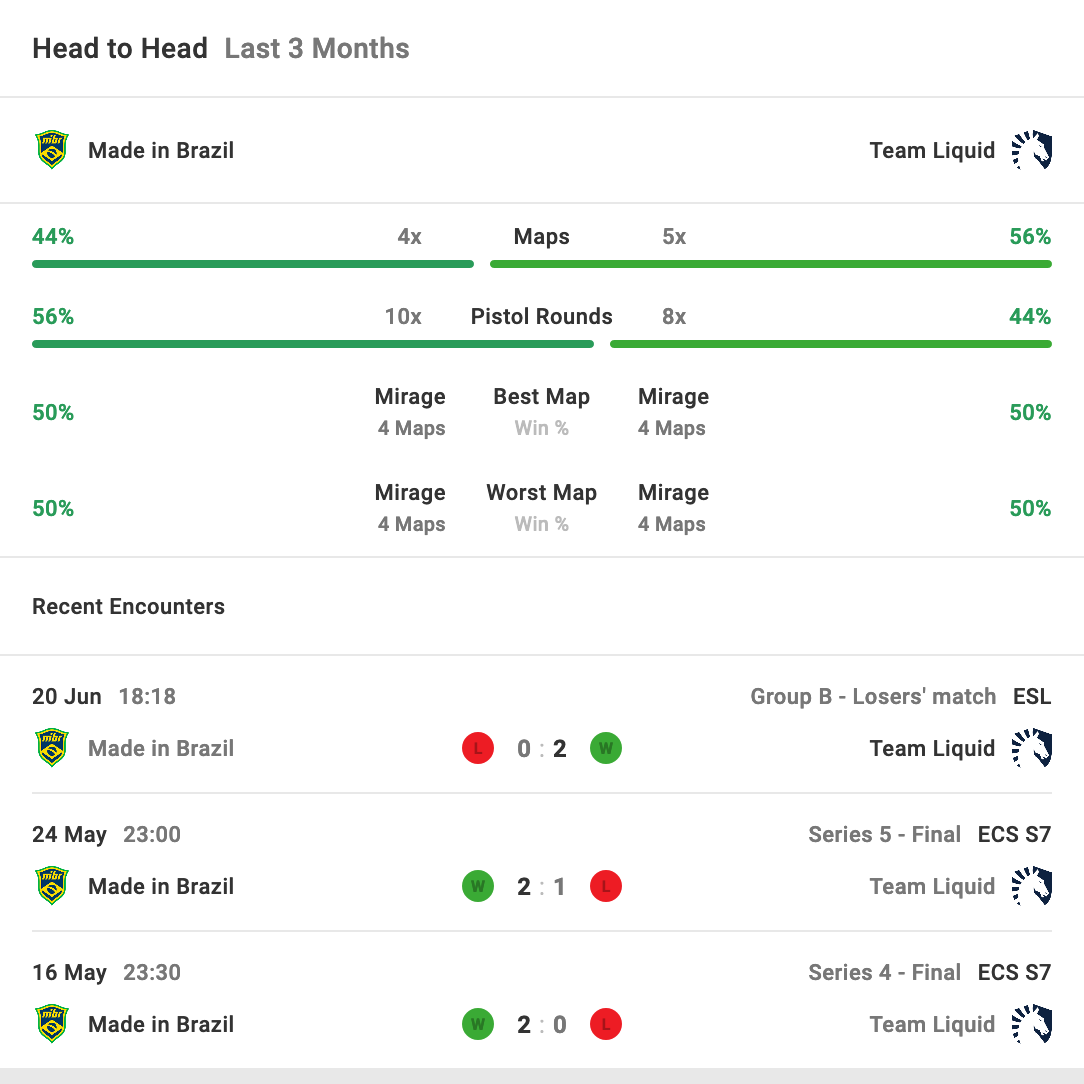
Task: Click MIBR logo in 24 May match
Action: pyautogui.click(x=52, y=886)
